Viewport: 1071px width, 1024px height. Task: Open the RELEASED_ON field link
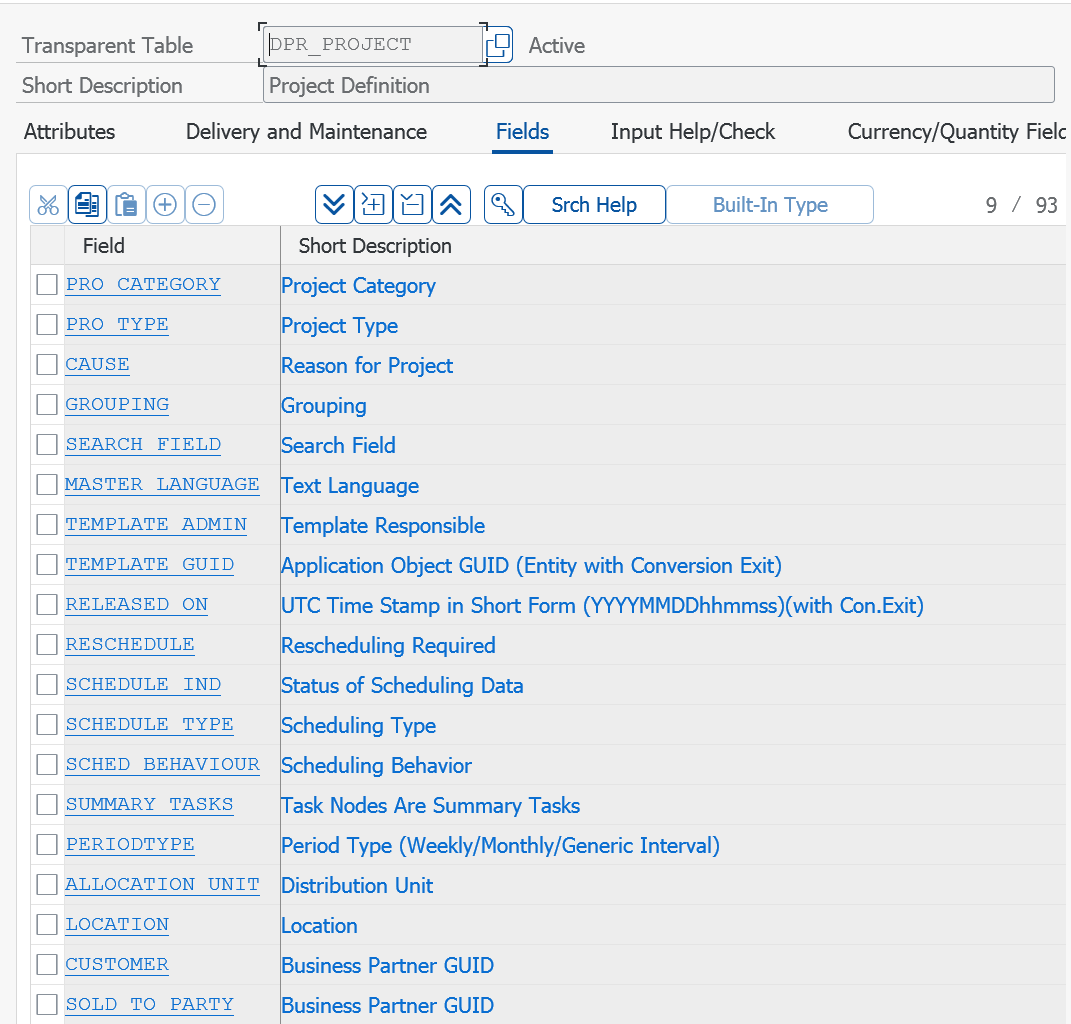pos(137,605)
